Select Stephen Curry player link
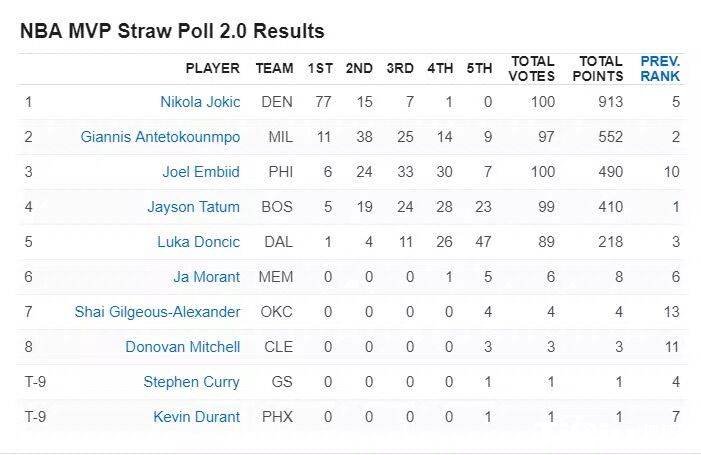Image resolution: width=701 pixels, height=455 pixels. click(x=191, y=382)
